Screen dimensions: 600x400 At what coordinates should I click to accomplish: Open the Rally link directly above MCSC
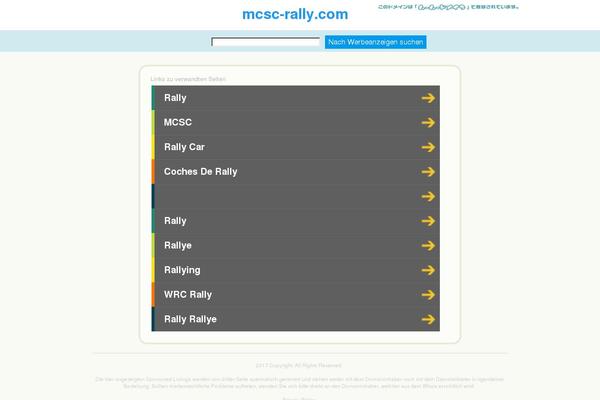175,98
